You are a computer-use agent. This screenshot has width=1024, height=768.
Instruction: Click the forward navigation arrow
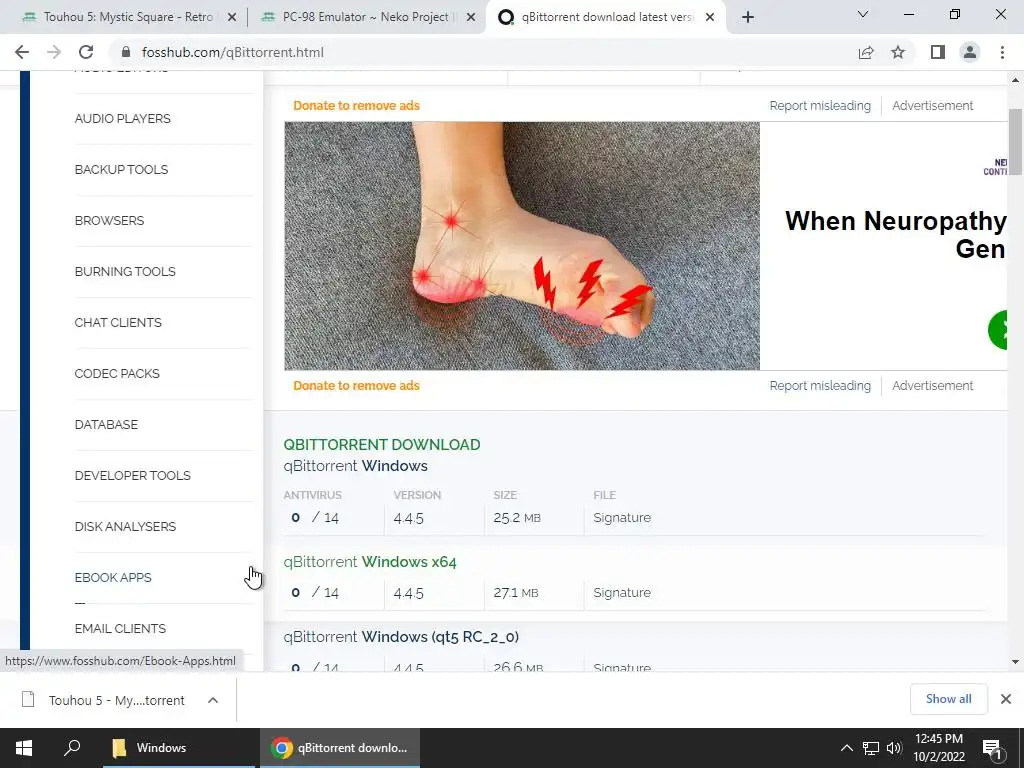point(54,52)
